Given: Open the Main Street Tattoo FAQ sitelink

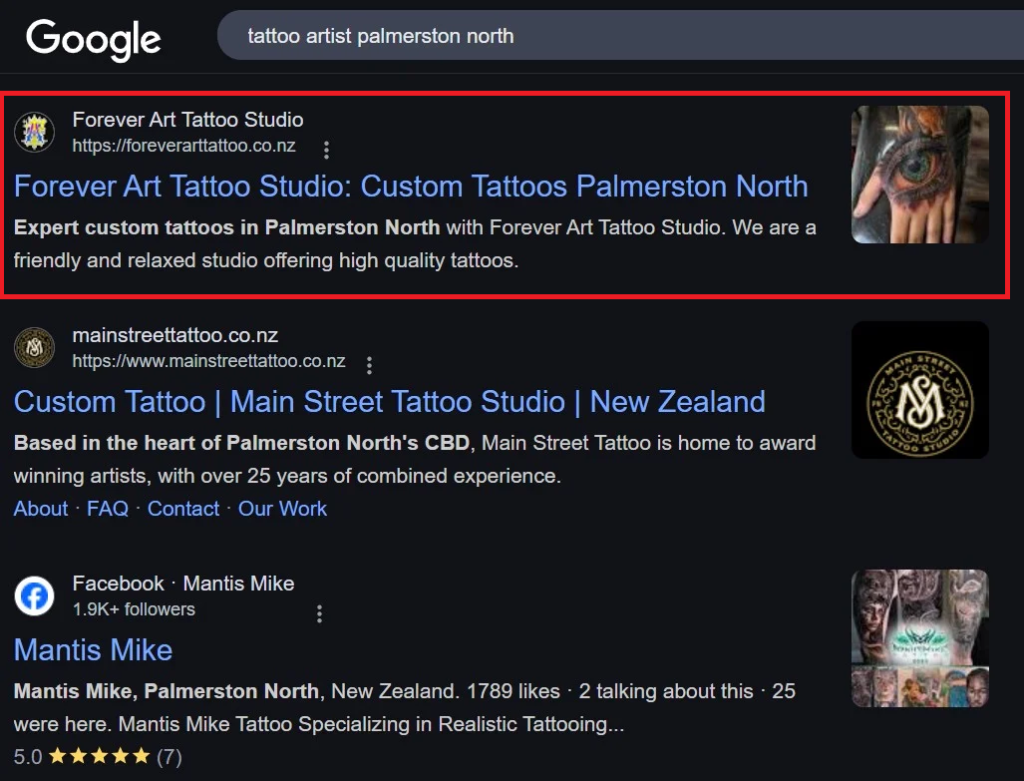Looking at the screenshot, I should (108, 509).
